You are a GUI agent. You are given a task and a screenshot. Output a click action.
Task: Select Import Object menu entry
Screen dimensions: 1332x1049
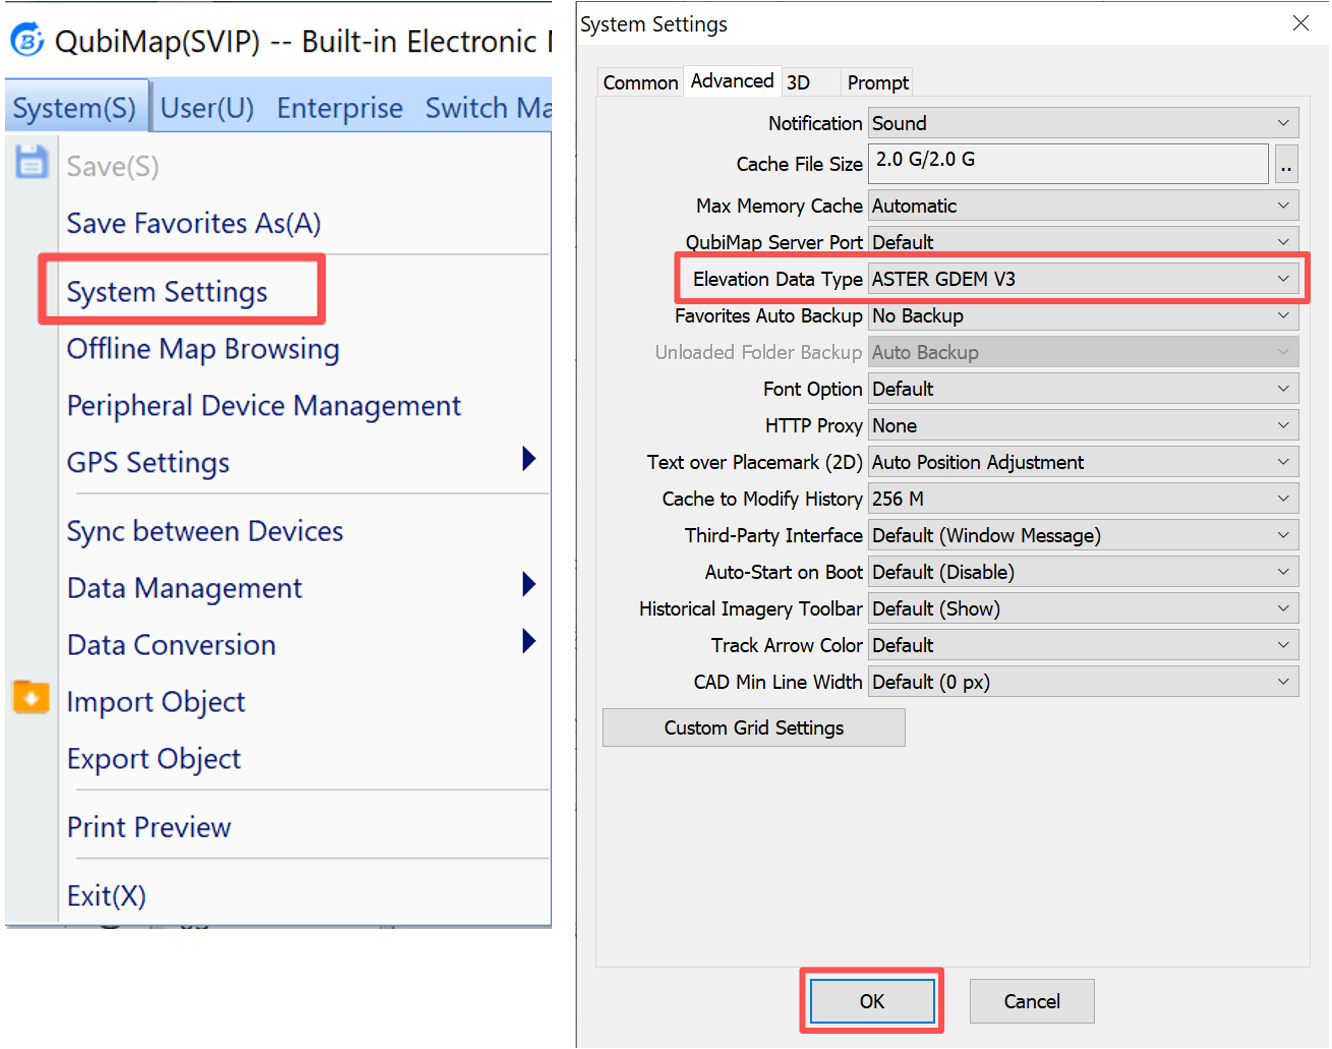[156, 701]
